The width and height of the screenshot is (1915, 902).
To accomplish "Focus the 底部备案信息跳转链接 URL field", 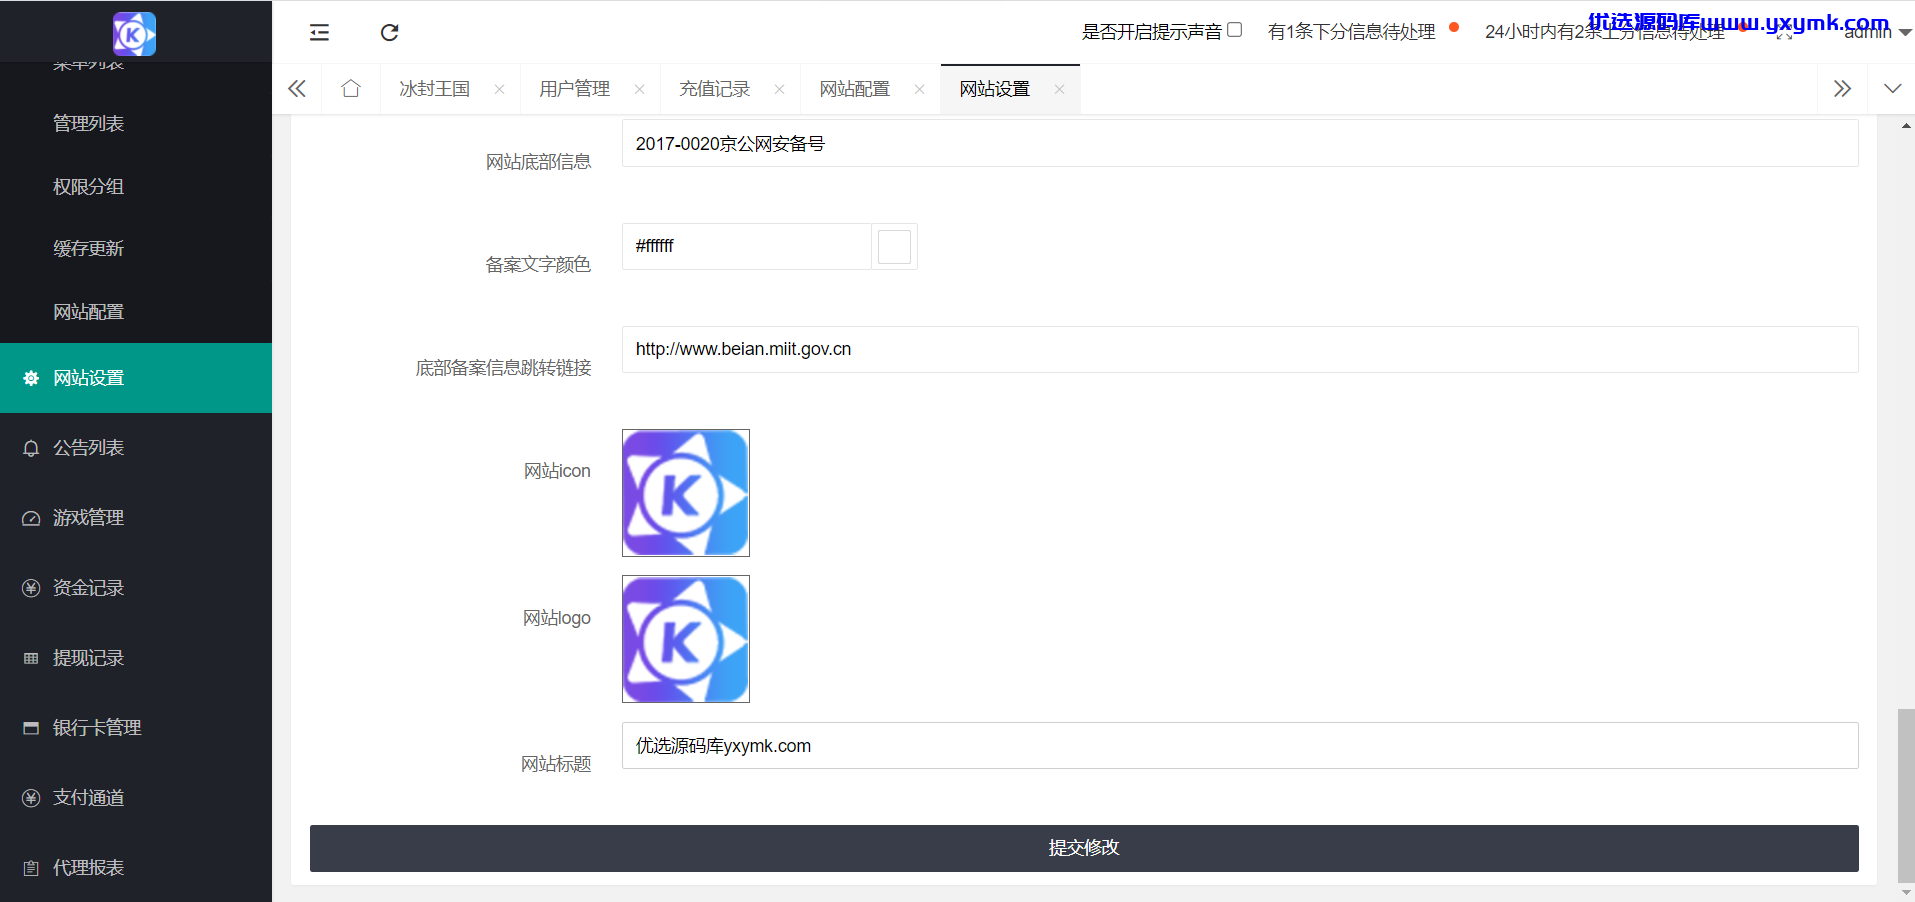I will pyautogui.click(x=1240, y=349).
